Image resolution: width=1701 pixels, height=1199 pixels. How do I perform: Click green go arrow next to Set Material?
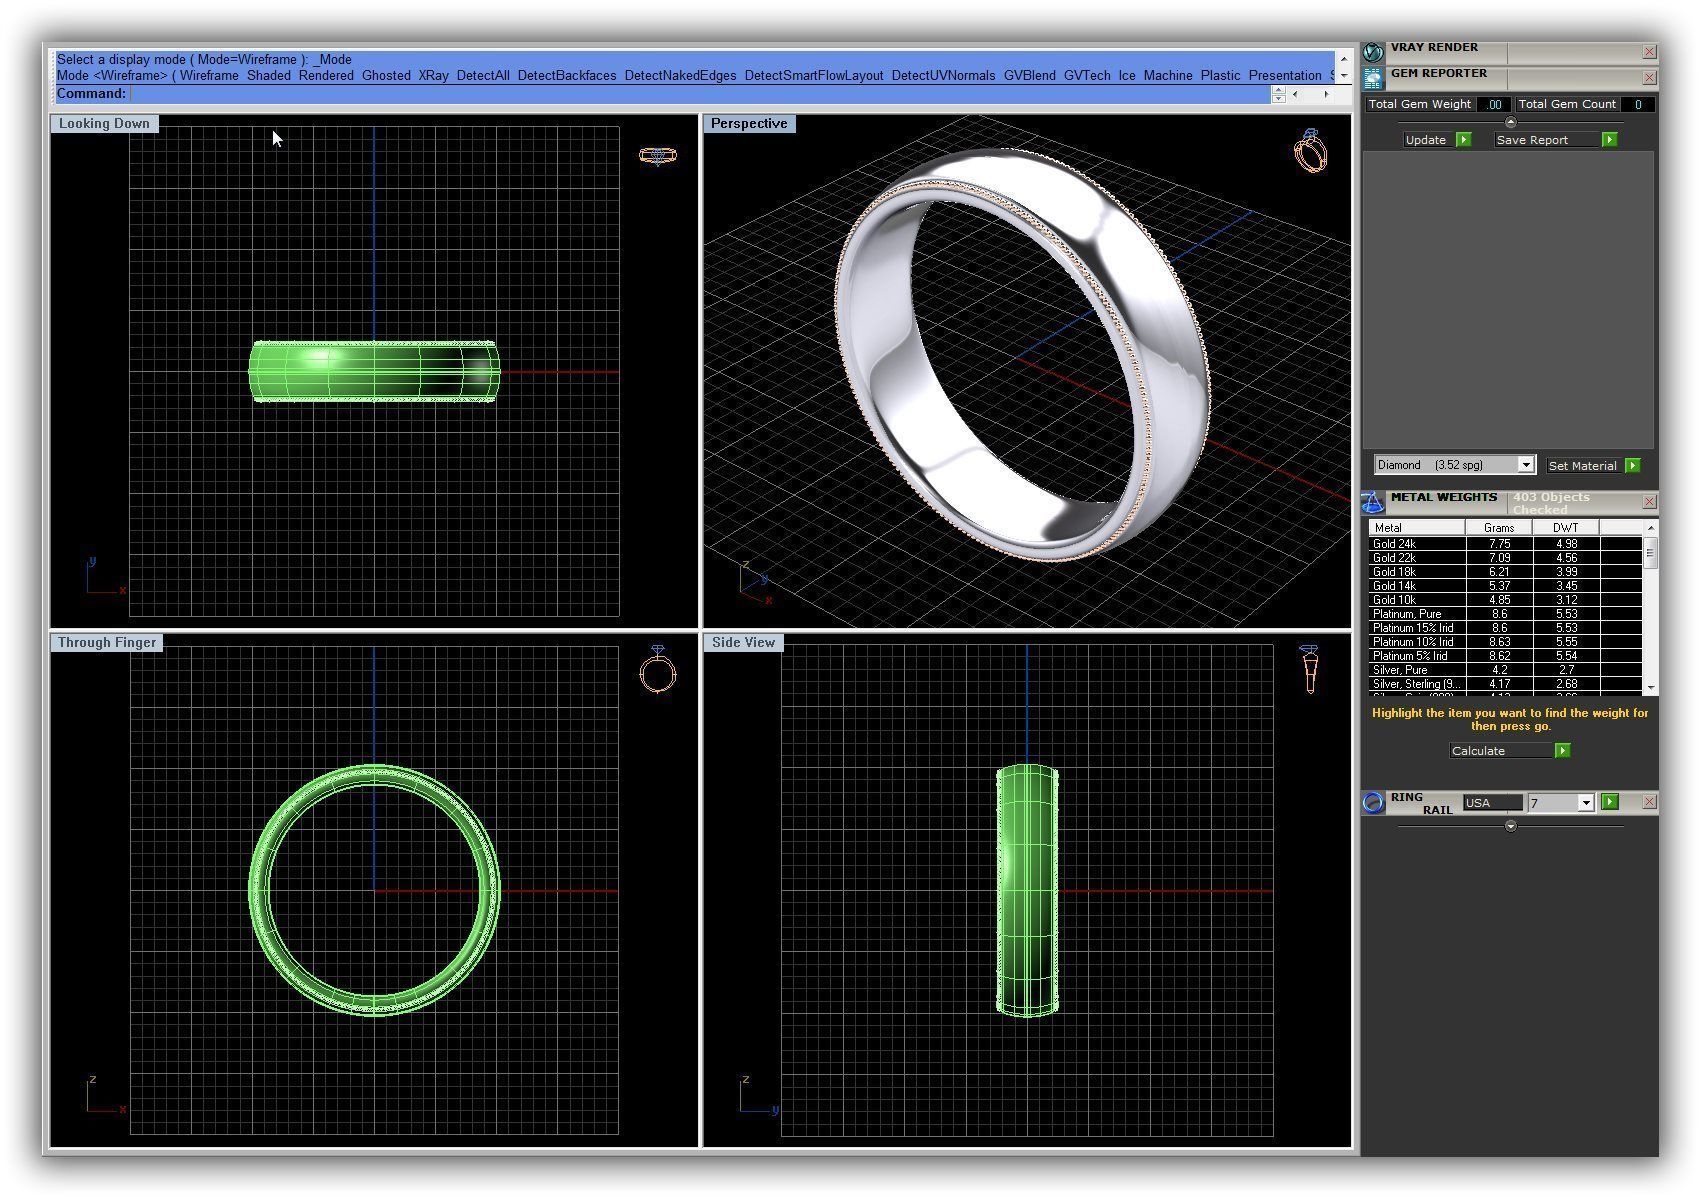pos(1632,465)
